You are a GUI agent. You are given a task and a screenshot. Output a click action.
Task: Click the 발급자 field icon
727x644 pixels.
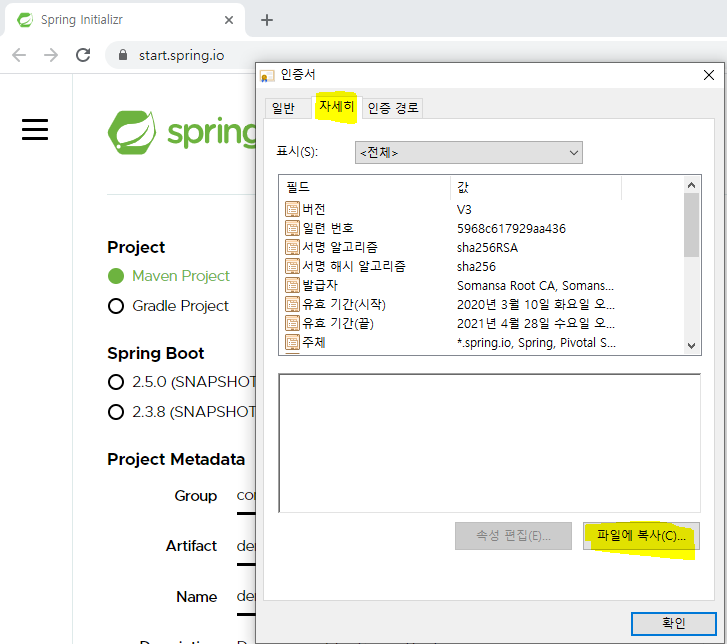click(x=292, y=285)
